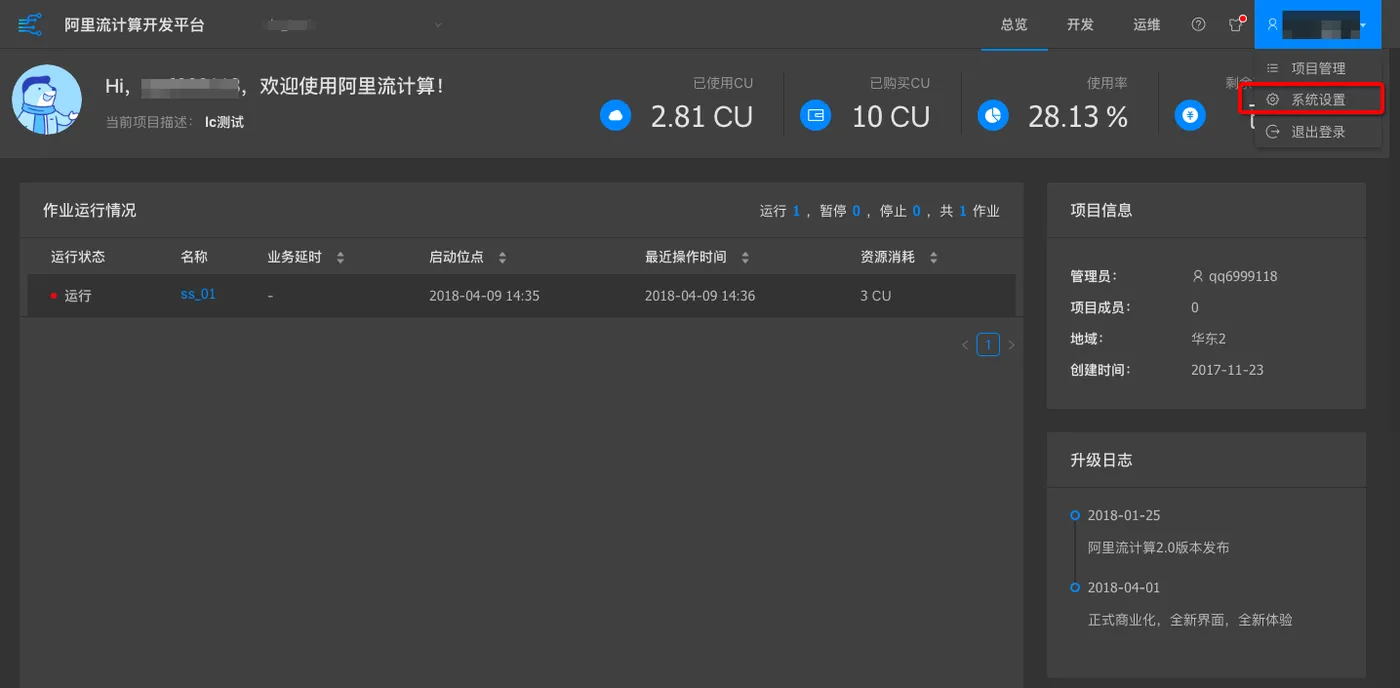This screenshot has height=688, width=1400.
Task: Select 项目管理 menu entry
Action: pos(1318,68)
